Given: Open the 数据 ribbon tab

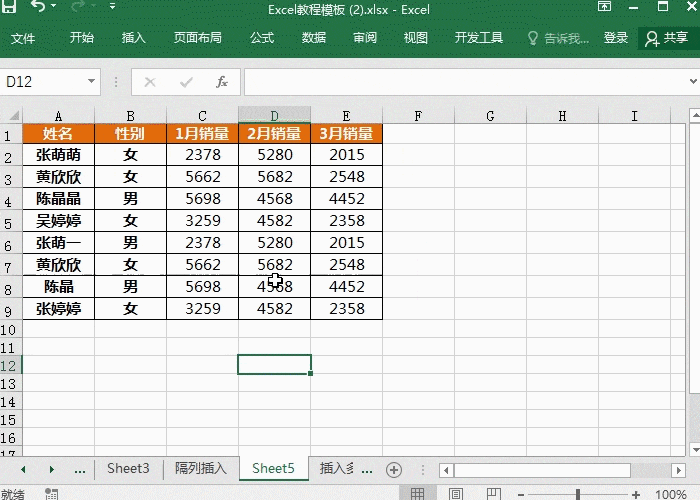Looking at the screenshot, I should tap(313, 38).
